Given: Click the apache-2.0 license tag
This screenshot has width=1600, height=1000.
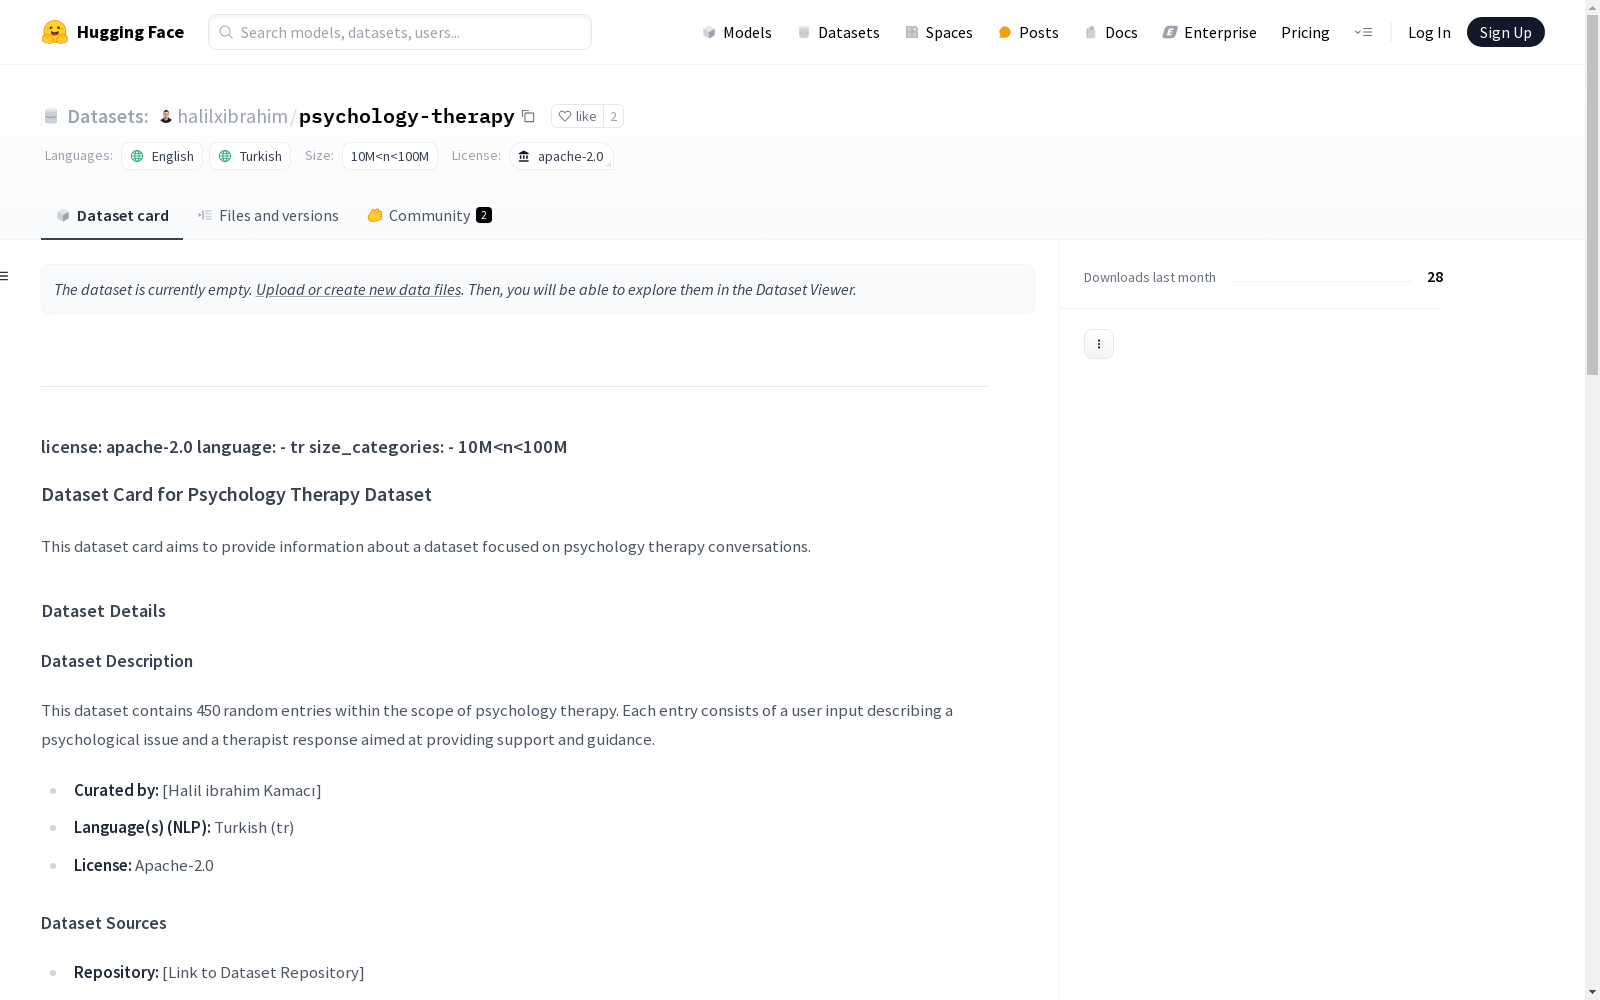Looking at the screenshot, I should (x=561, y=156).
